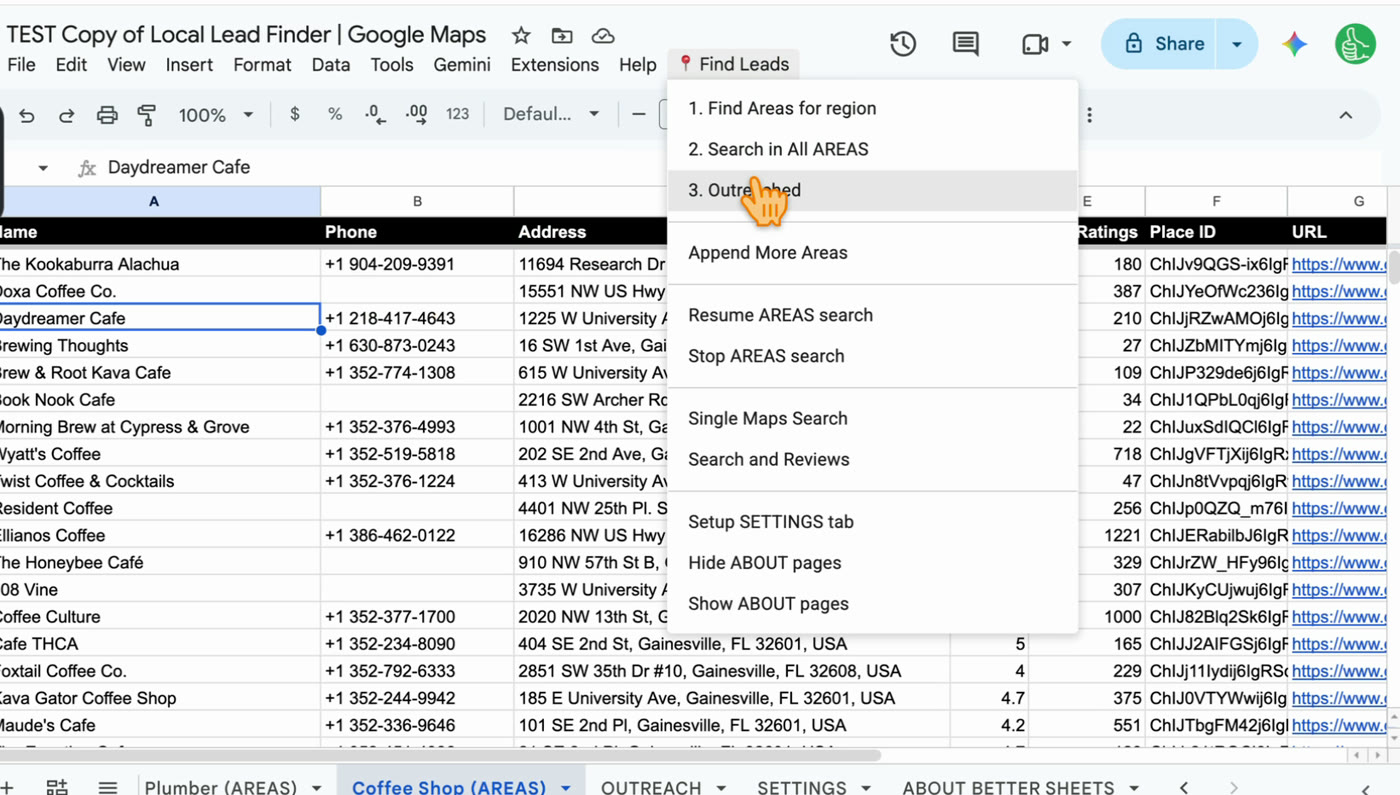Open version history clock icon

(903, 44)
